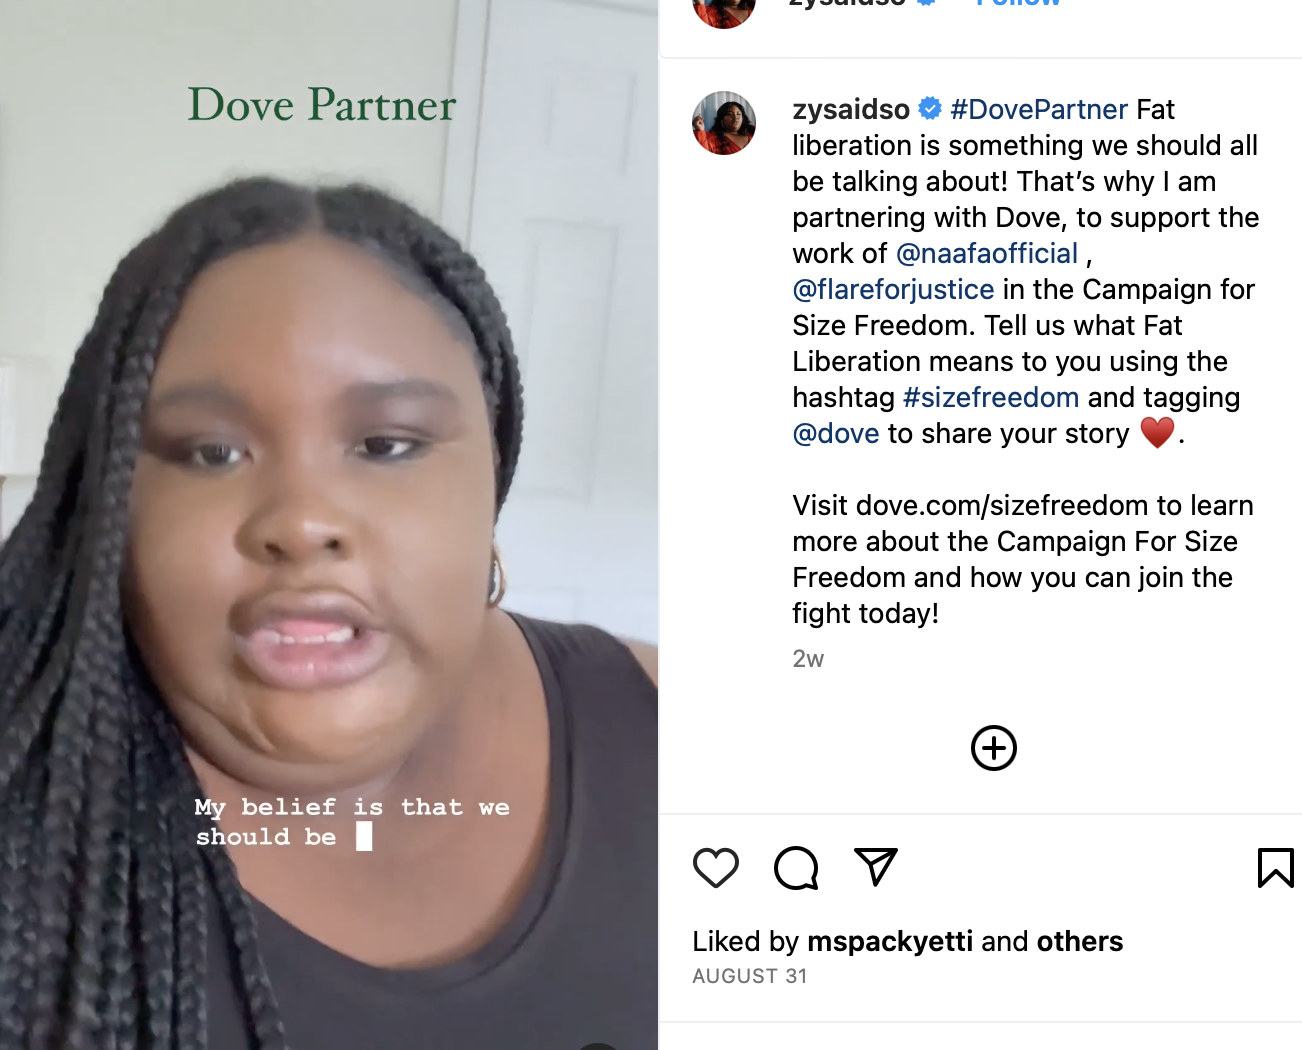Open header profile picture at top

click(x=724, y=8)
